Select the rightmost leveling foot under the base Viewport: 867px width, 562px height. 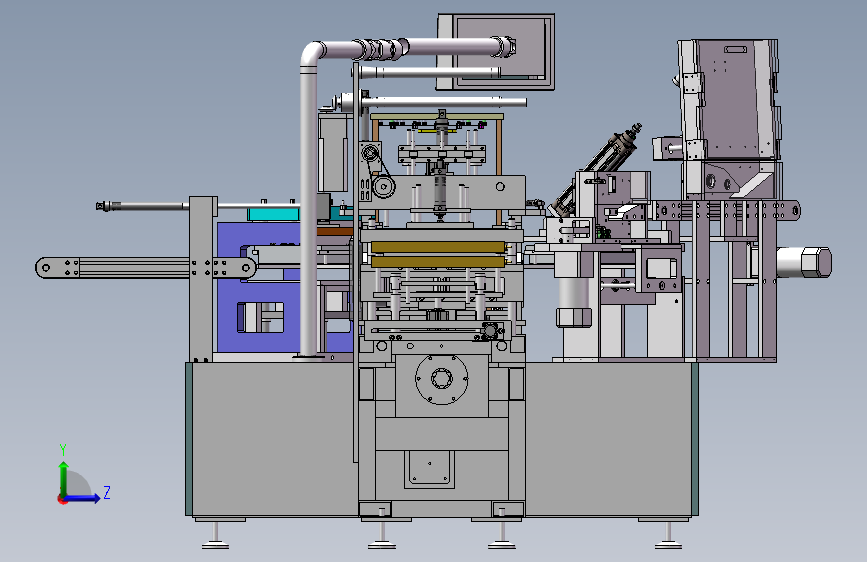click(x=668, y=535)
